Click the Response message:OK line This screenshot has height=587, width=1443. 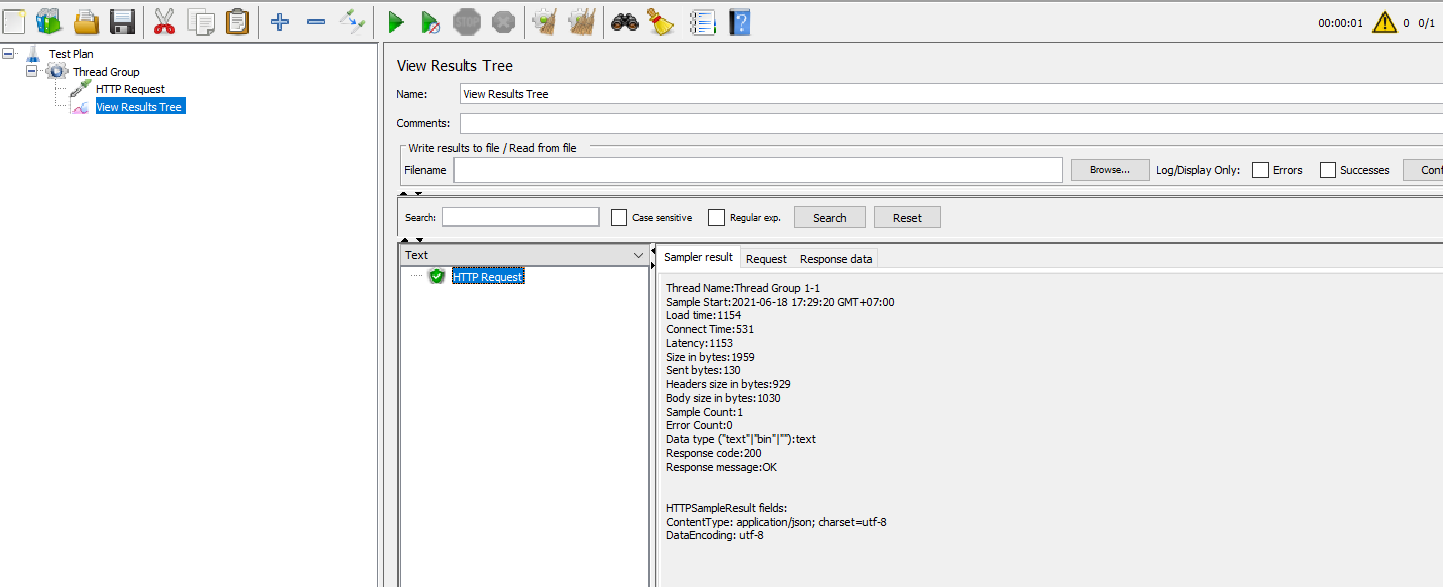(722, 467)
